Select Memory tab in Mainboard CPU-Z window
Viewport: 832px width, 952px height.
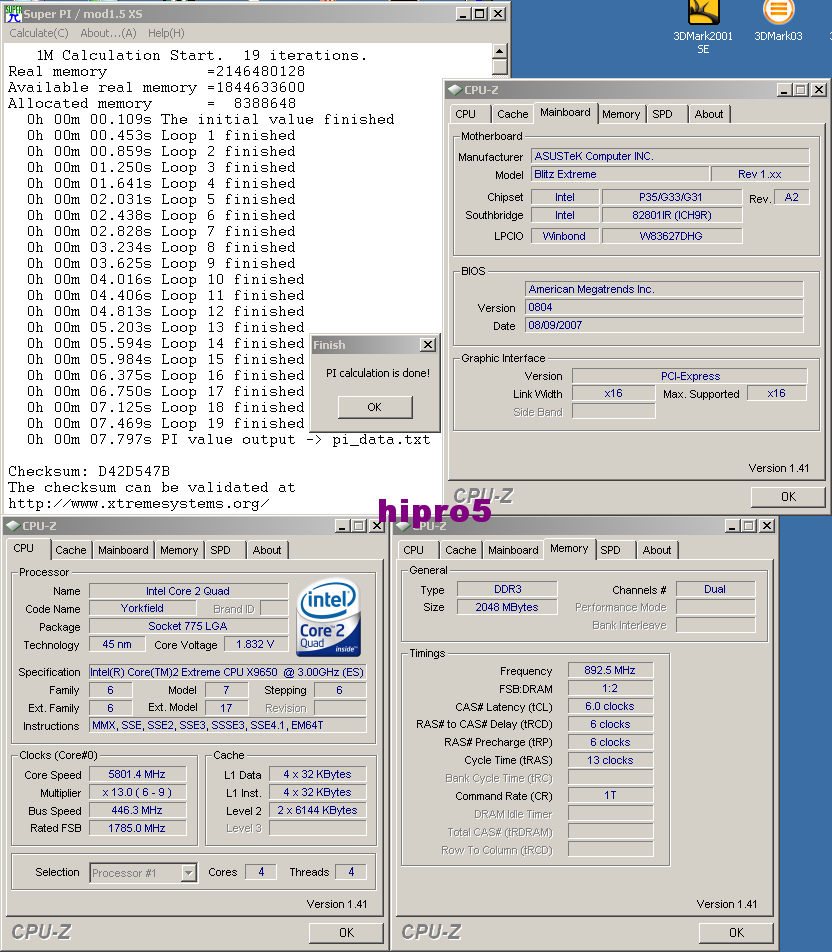pyautogui.click(x=621, y=114)
